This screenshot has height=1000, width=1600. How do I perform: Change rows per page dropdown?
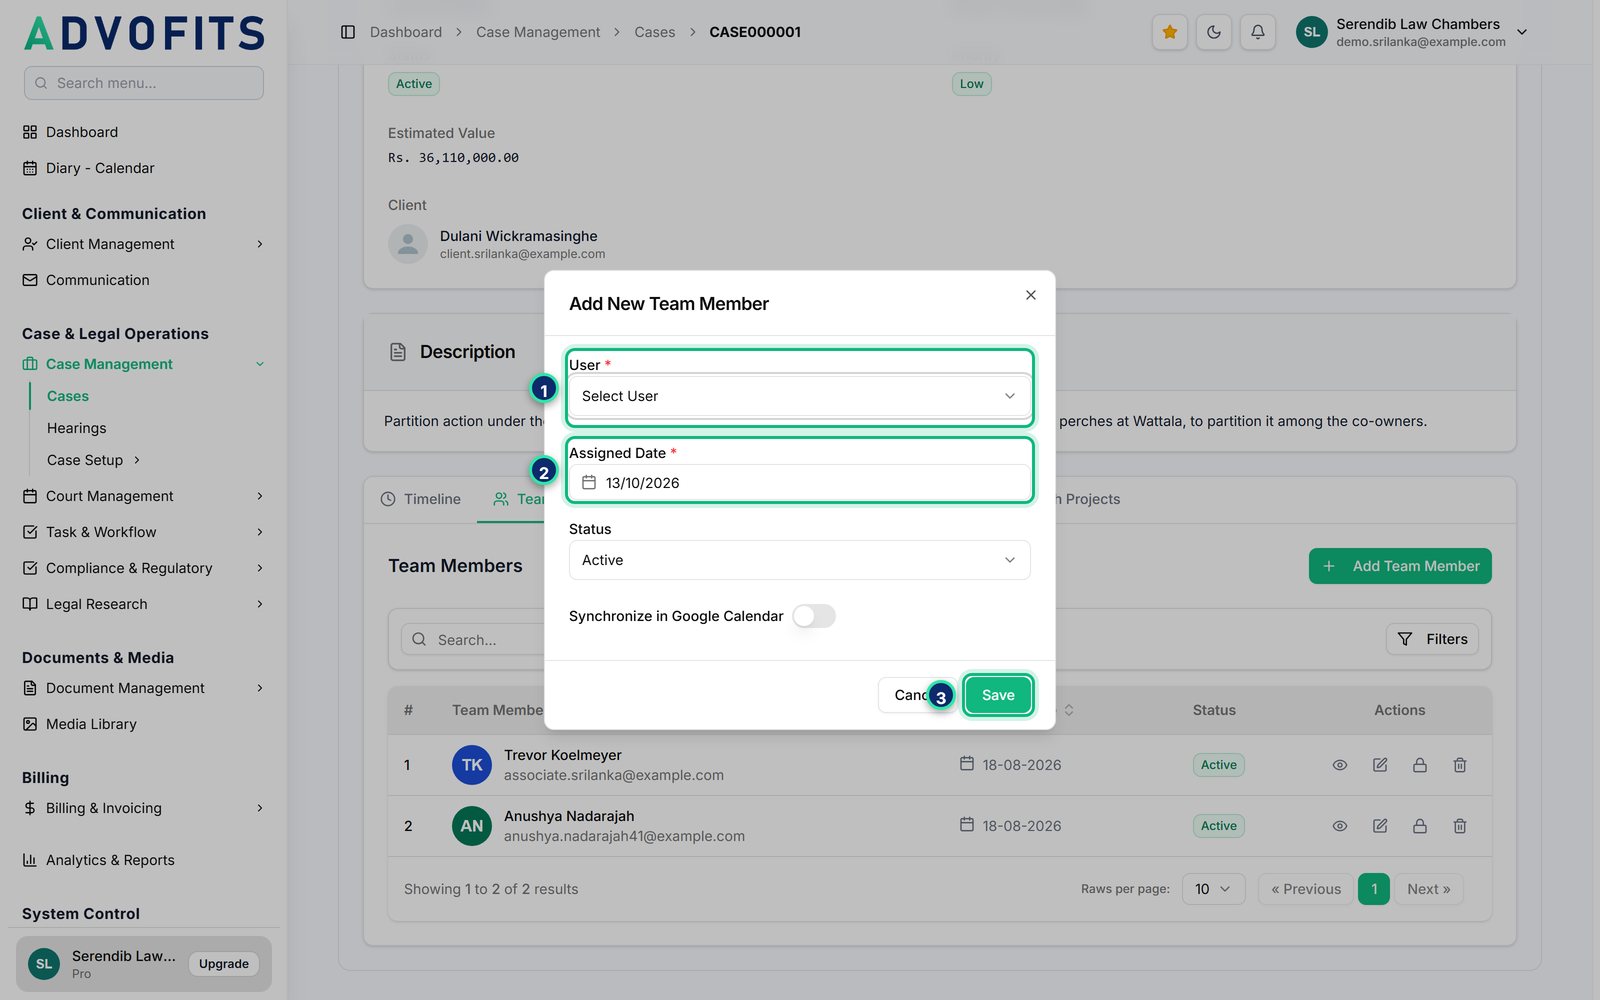(1213, 889)
